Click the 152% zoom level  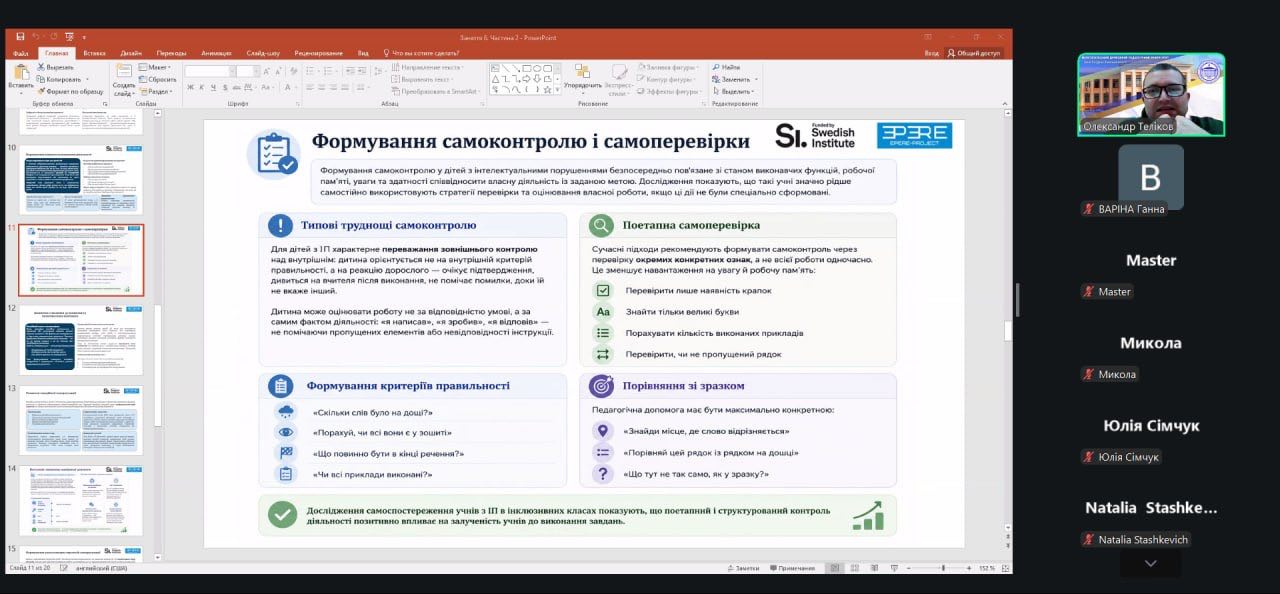click(x=987, y=568)
